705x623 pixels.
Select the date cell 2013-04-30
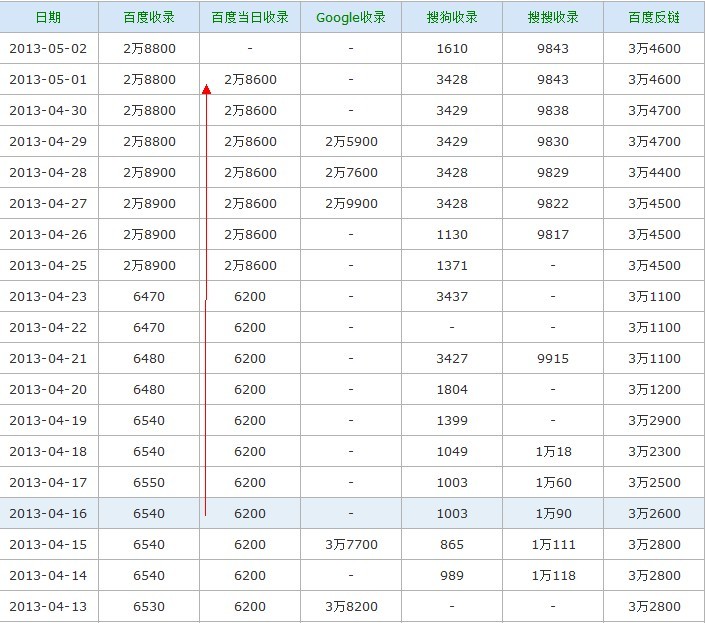[x=48, y=110]
